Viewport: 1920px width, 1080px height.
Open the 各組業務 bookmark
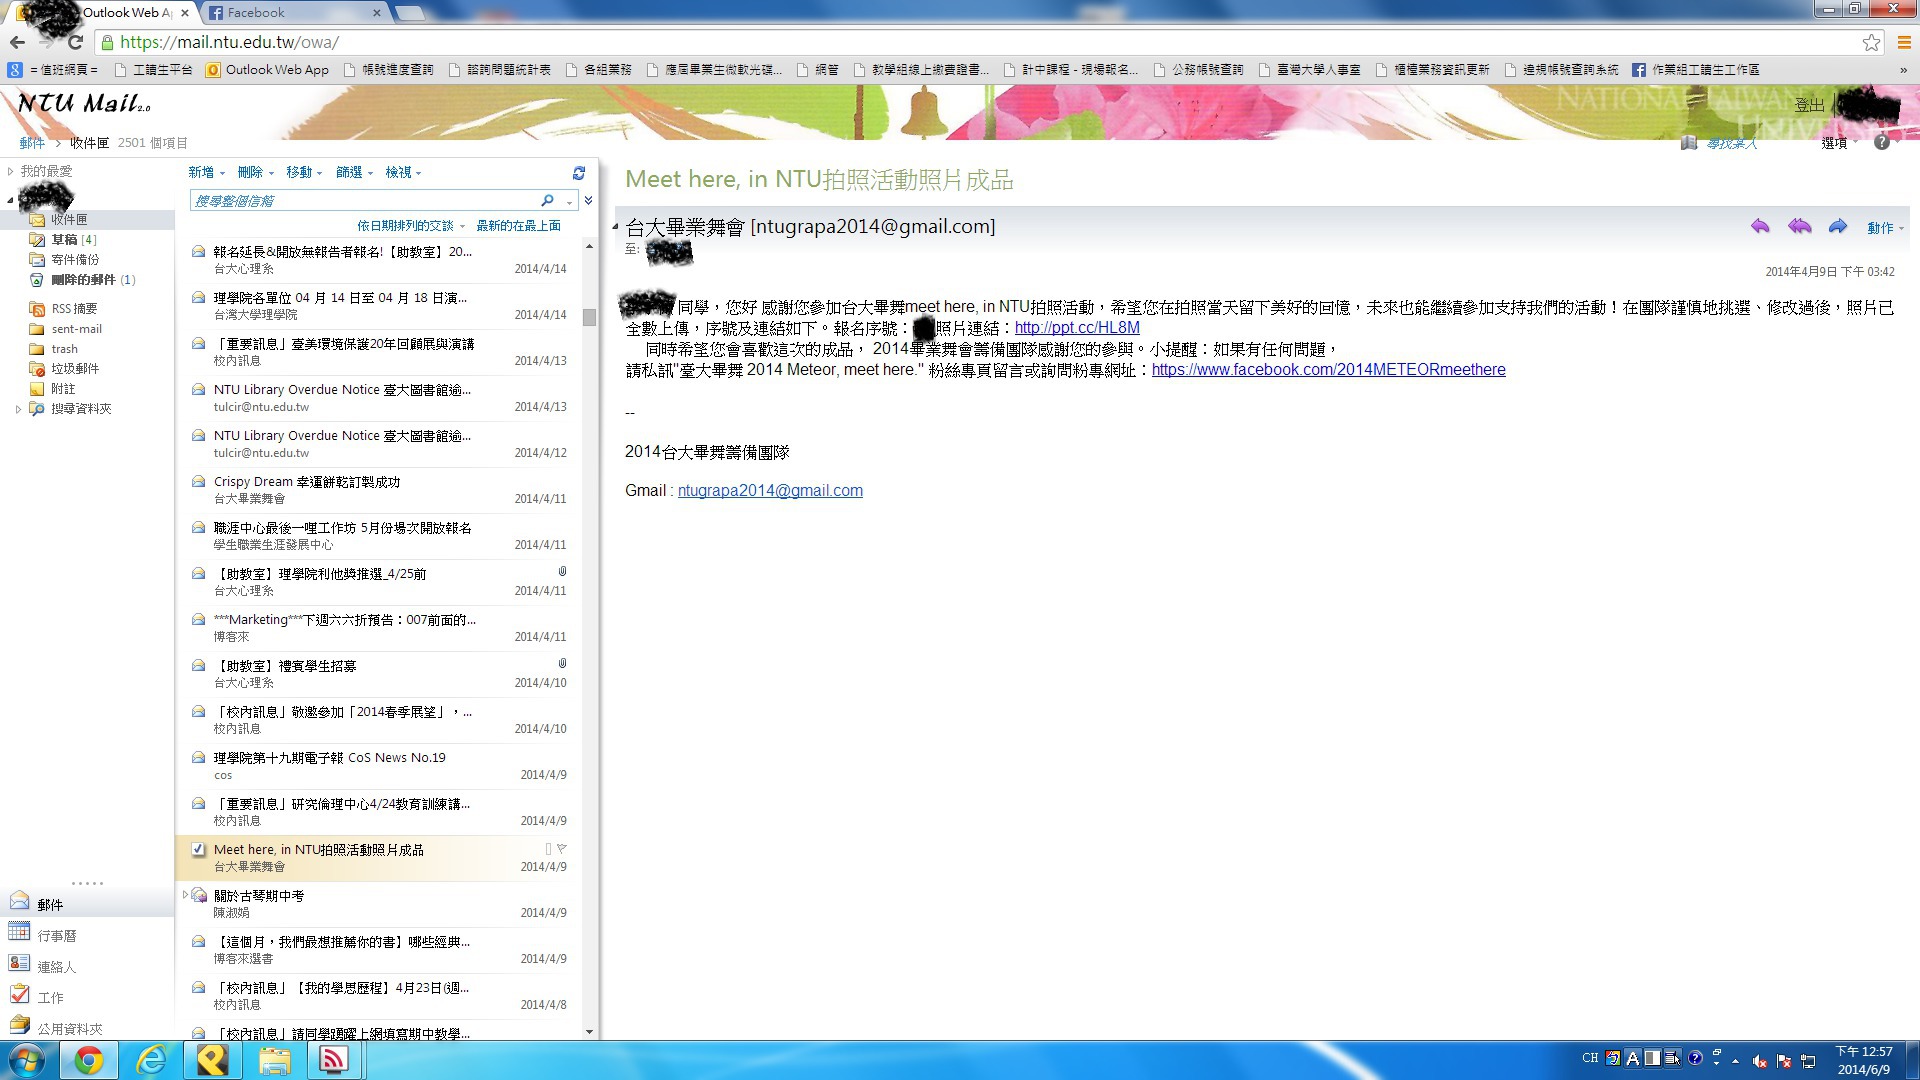pos(598,70)
